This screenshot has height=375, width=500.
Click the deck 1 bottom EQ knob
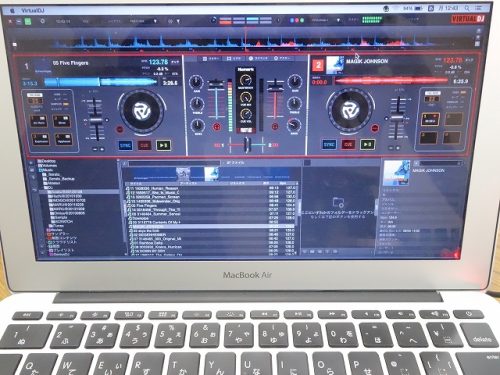[x=198, y=125]
